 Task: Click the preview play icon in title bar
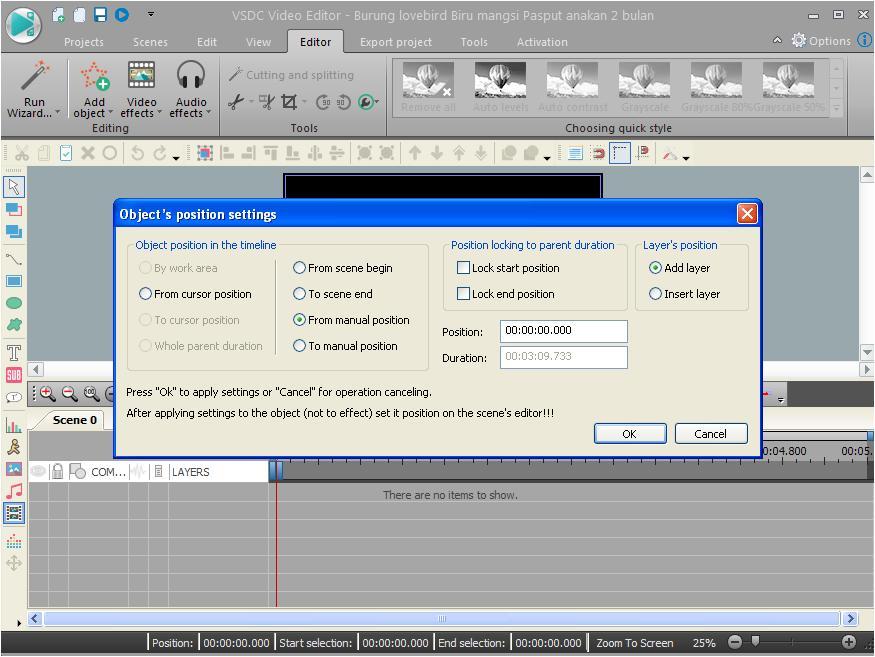[122, 15]
